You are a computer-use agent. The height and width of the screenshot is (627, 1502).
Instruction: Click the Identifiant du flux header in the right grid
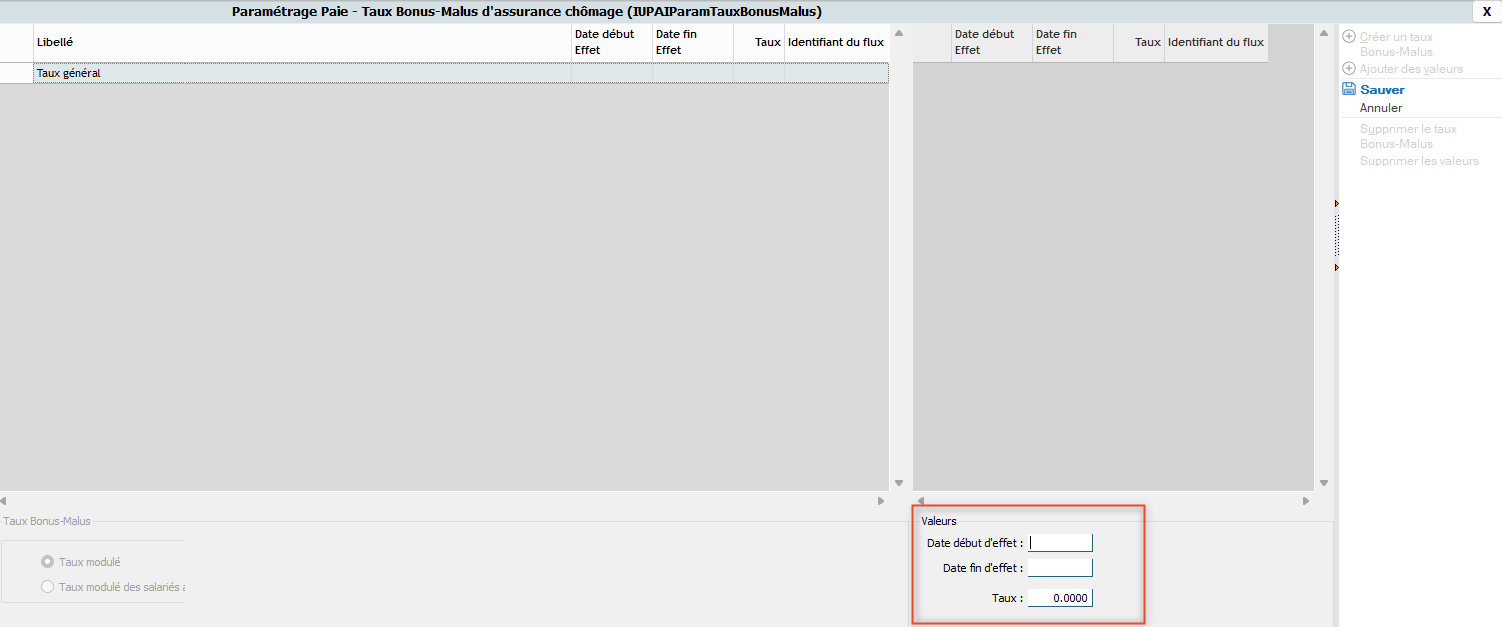tap(1215, 42)
